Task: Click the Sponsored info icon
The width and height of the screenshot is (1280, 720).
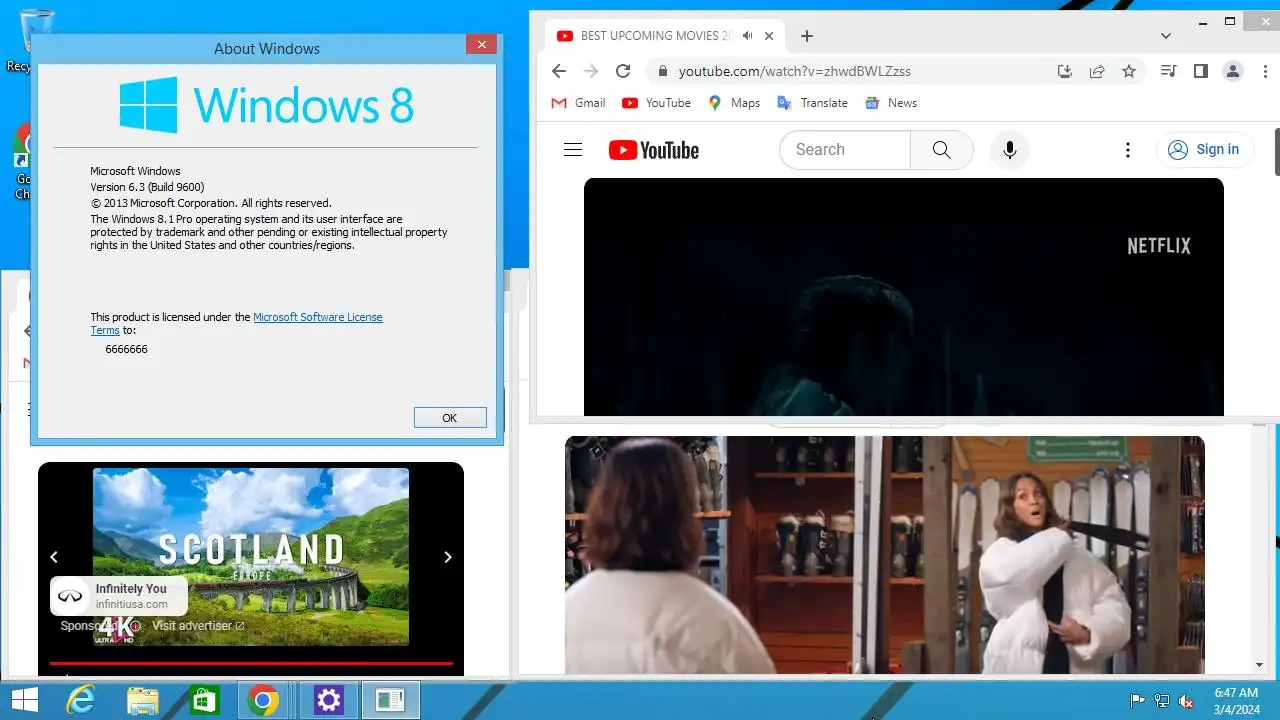Action: coord(136,626)
